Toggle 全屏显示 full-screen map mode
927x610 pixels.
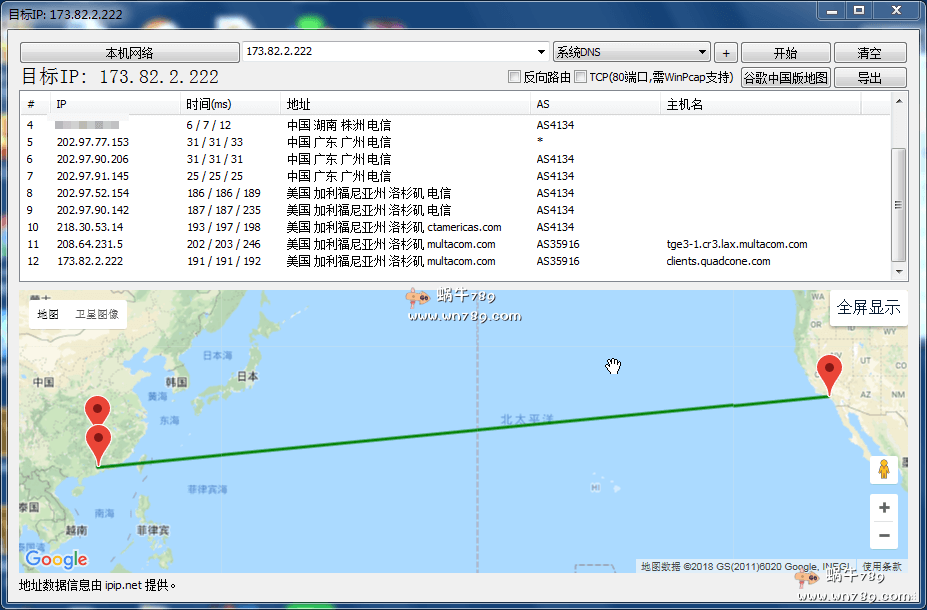pyautogui.click(x=868, y=308)
